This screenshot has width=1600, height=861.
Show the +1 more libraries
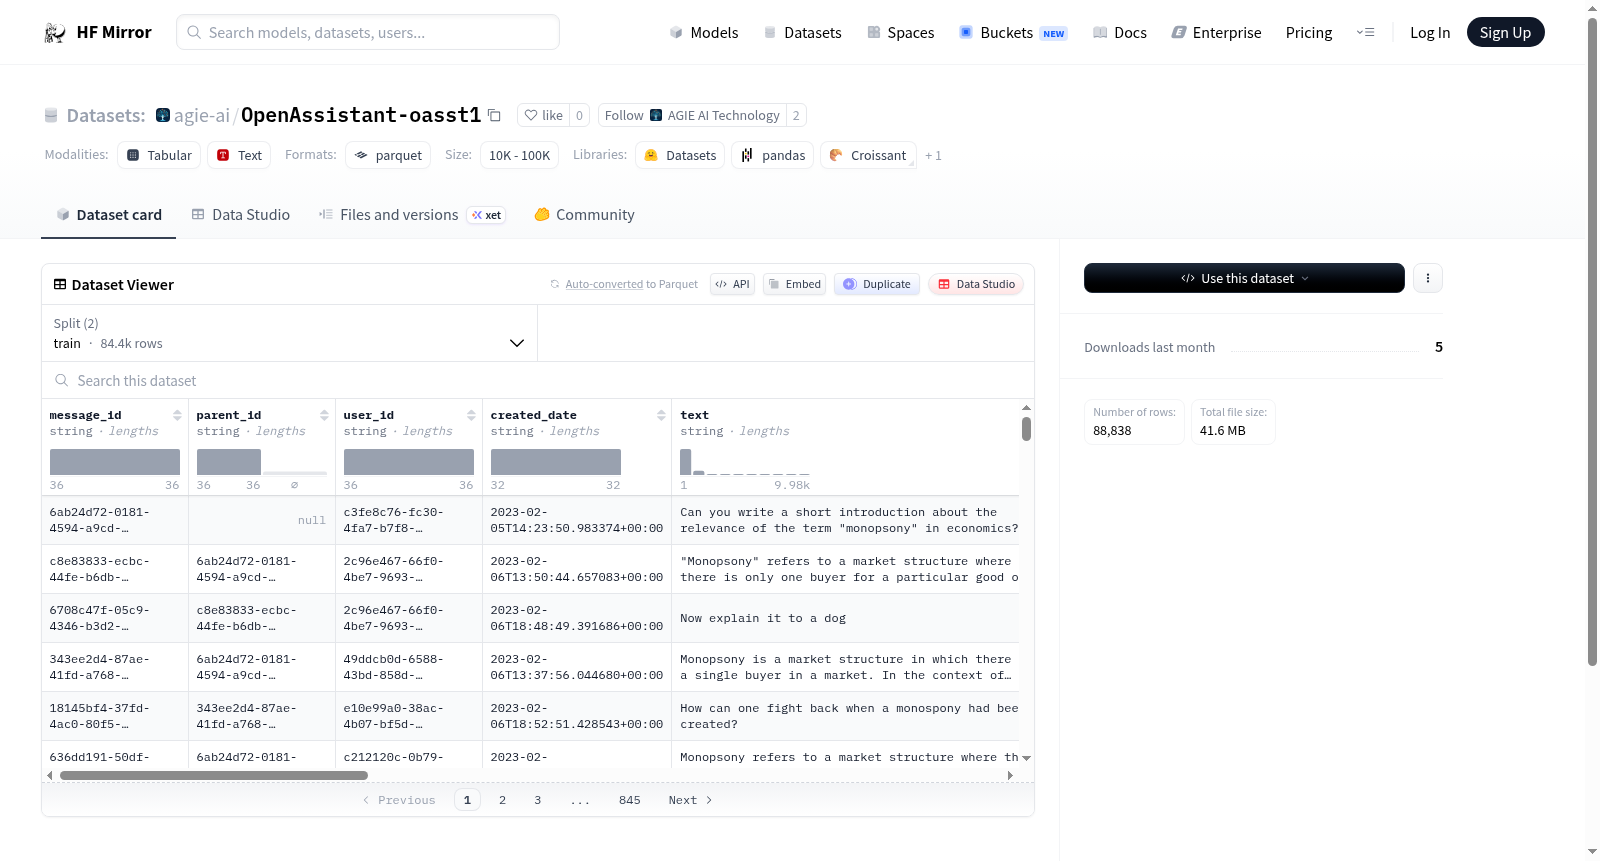[933, 155]
